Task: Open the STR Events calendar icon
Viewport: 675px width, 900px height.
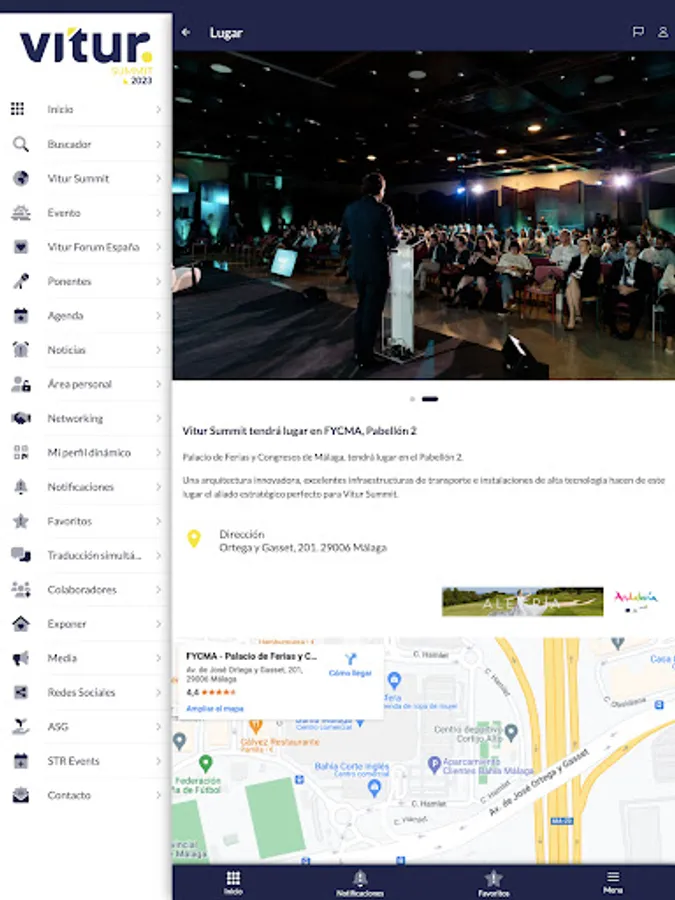Action: (x=21, y=761)
